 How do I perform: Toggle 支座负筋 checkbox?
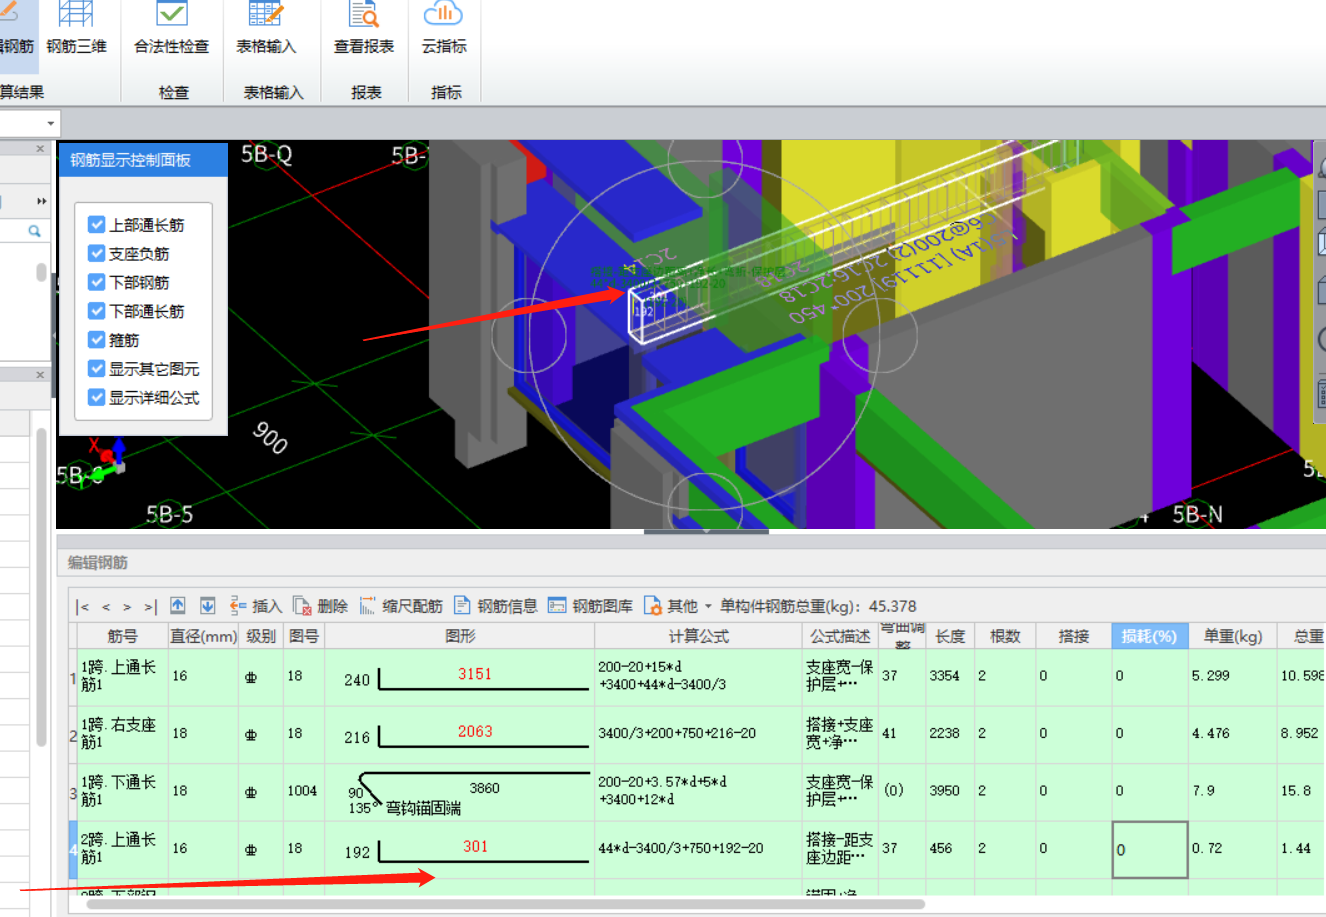97,254
